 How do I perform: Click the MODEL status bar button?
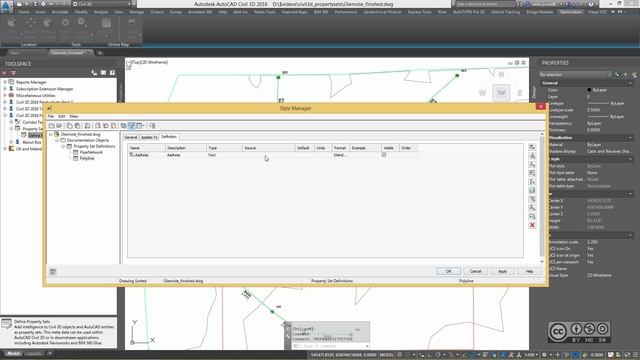pos(386,355)
